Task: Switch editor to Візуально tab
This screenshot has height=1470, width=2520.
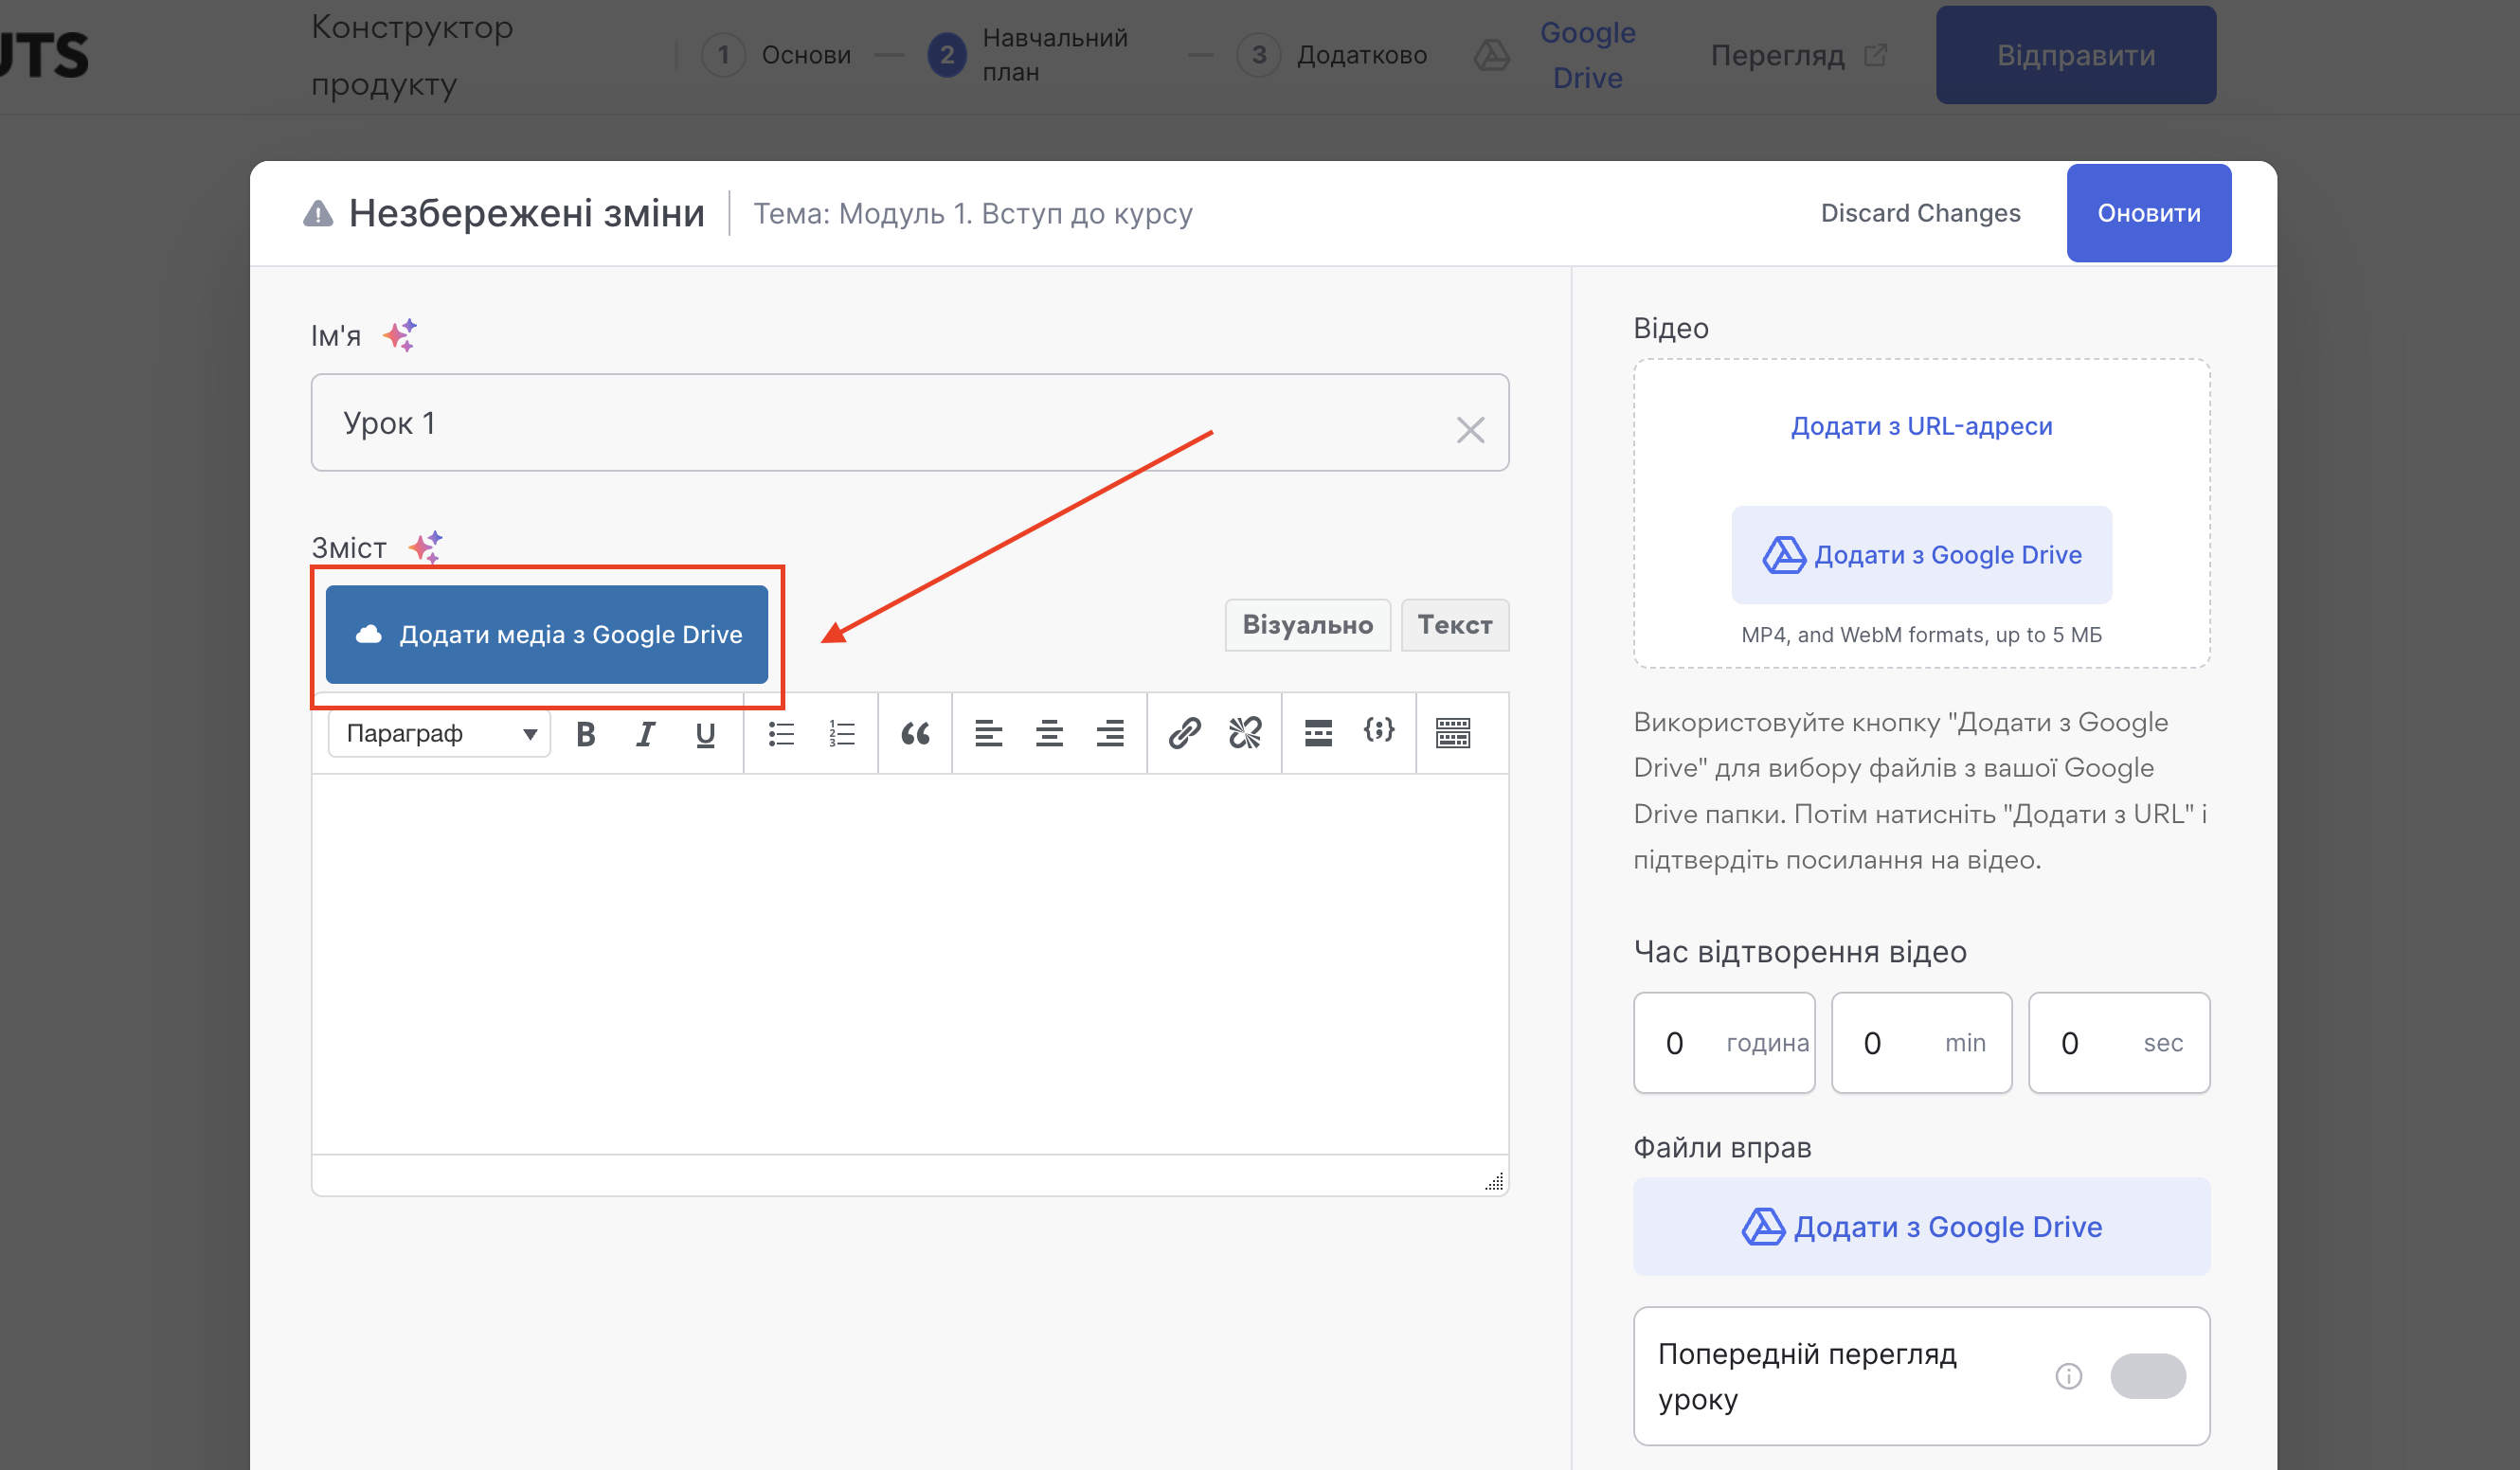Action: click(1307, 625)
